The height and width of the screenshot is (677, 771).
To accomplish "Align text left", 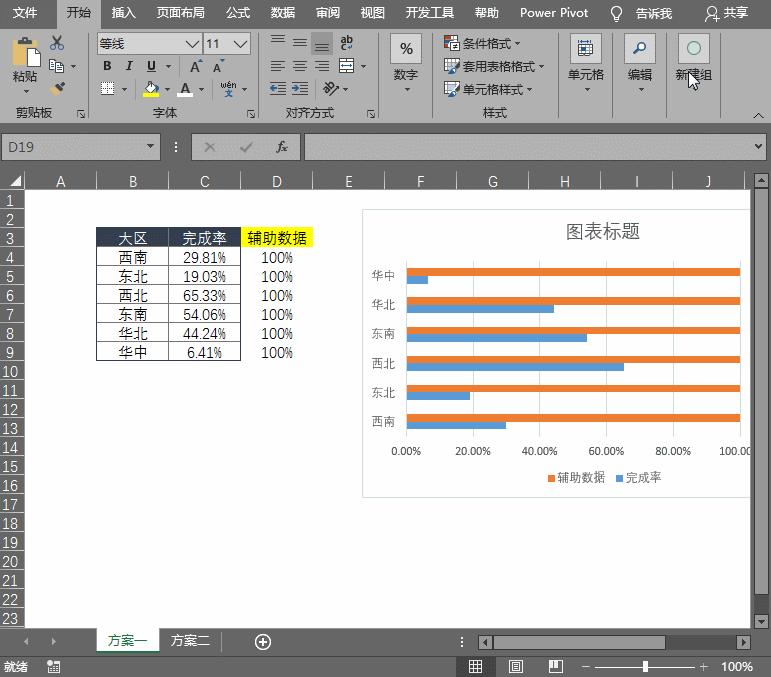I will (x=278, y=66).
